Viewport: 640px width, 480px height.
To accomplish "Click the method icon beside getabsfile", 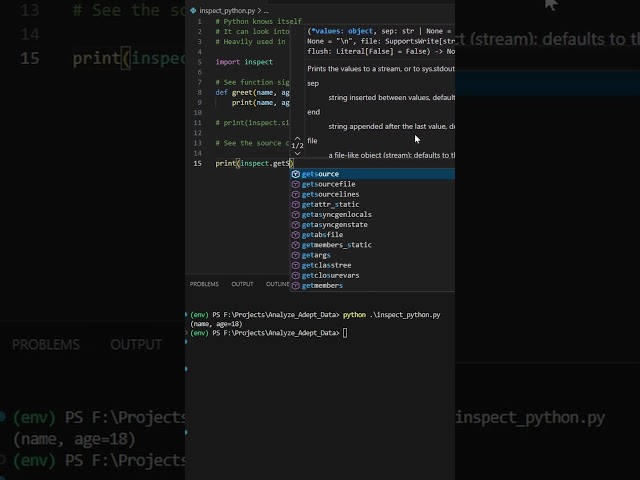I will tap(296, 235).
